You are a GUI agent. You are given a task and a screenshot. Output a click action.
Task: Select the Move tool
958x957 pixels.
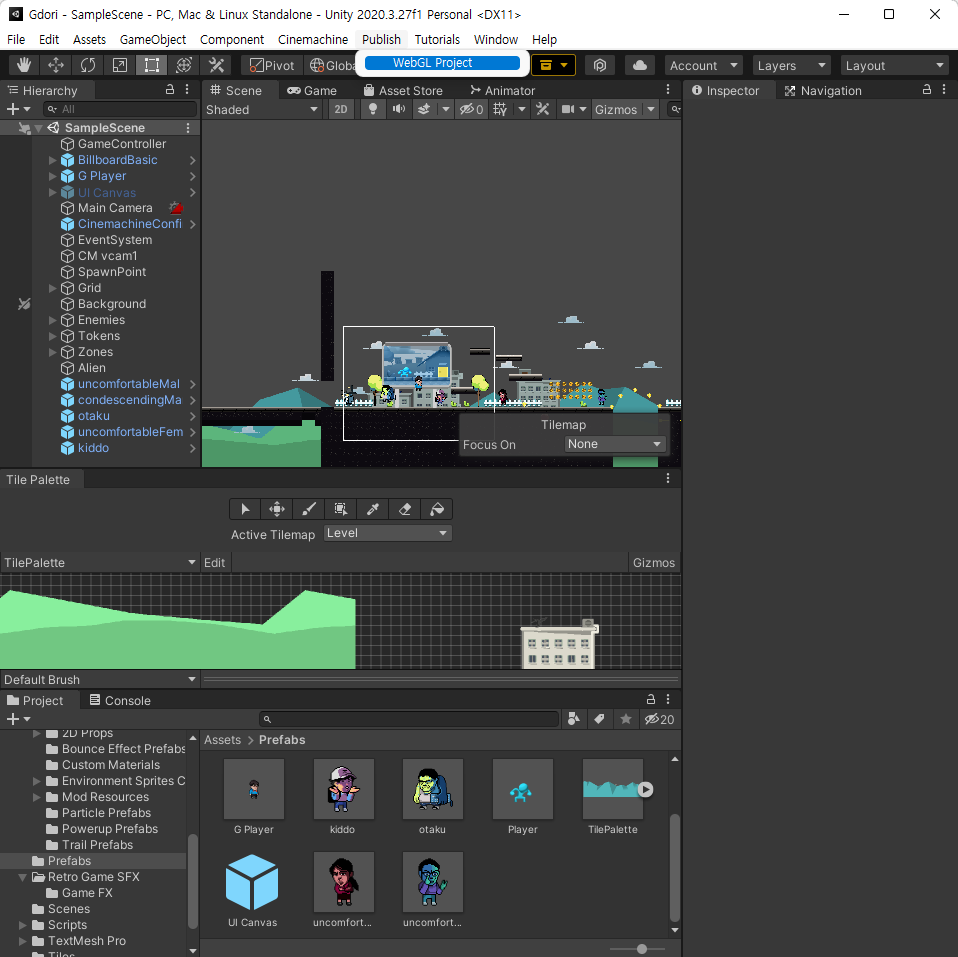coord(56,65)
